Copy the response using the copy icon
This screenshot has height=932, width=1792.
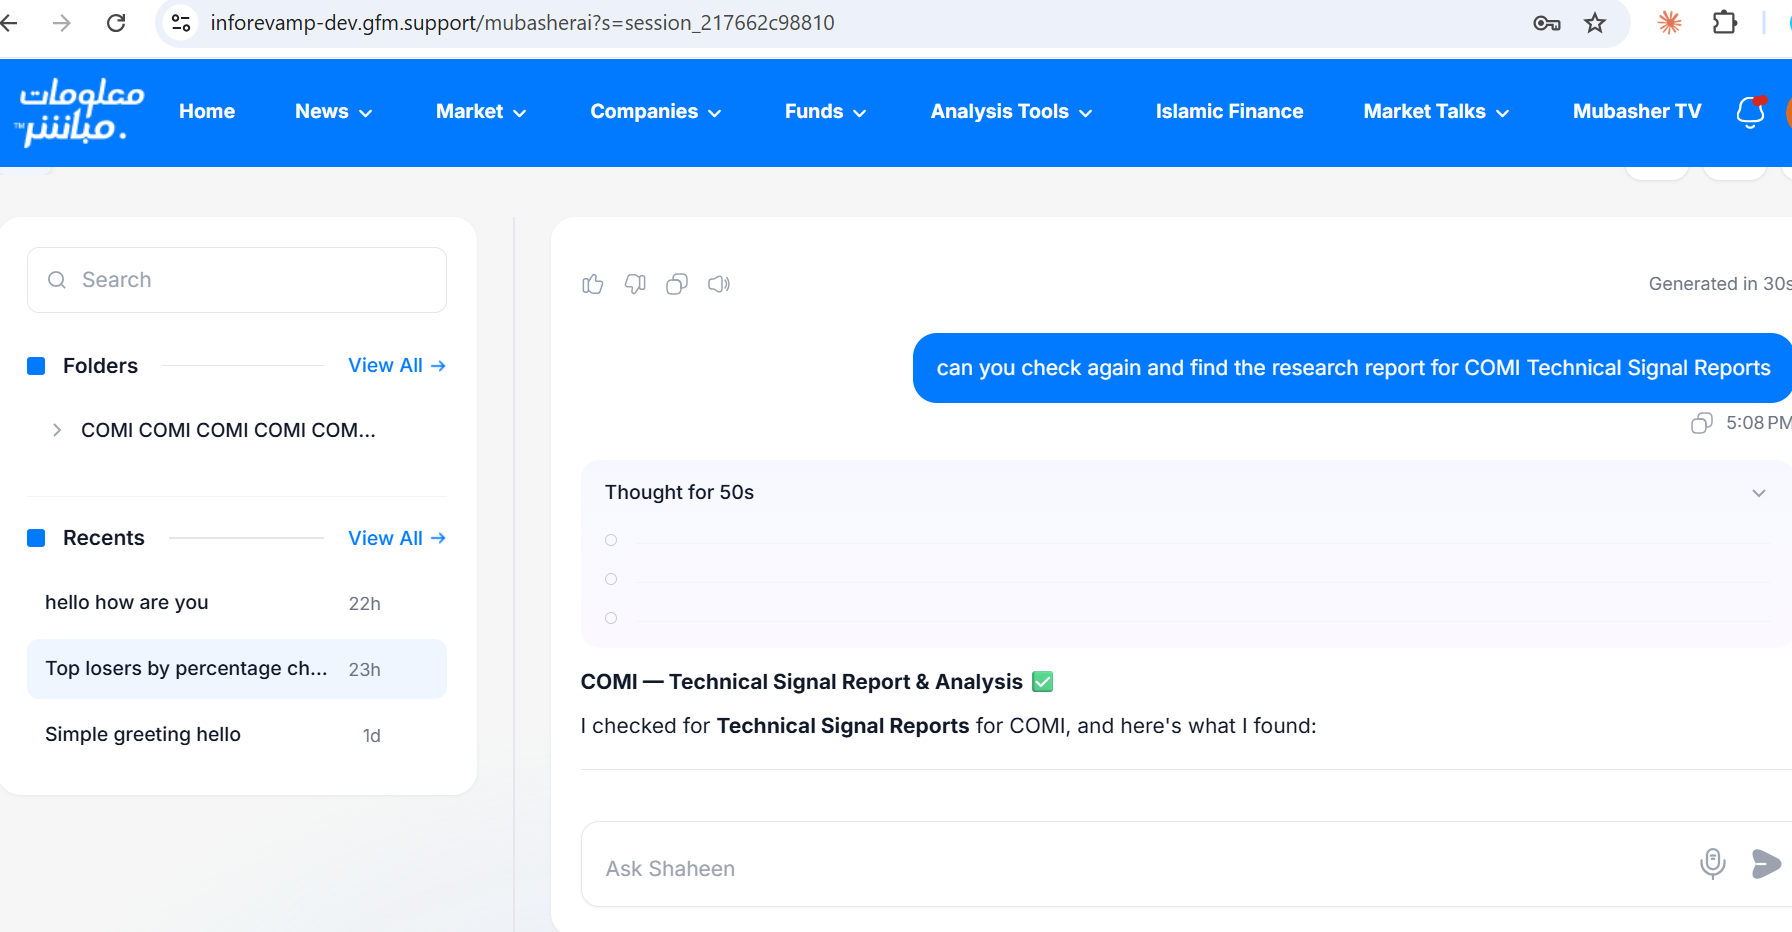click(x=677, y=285)
